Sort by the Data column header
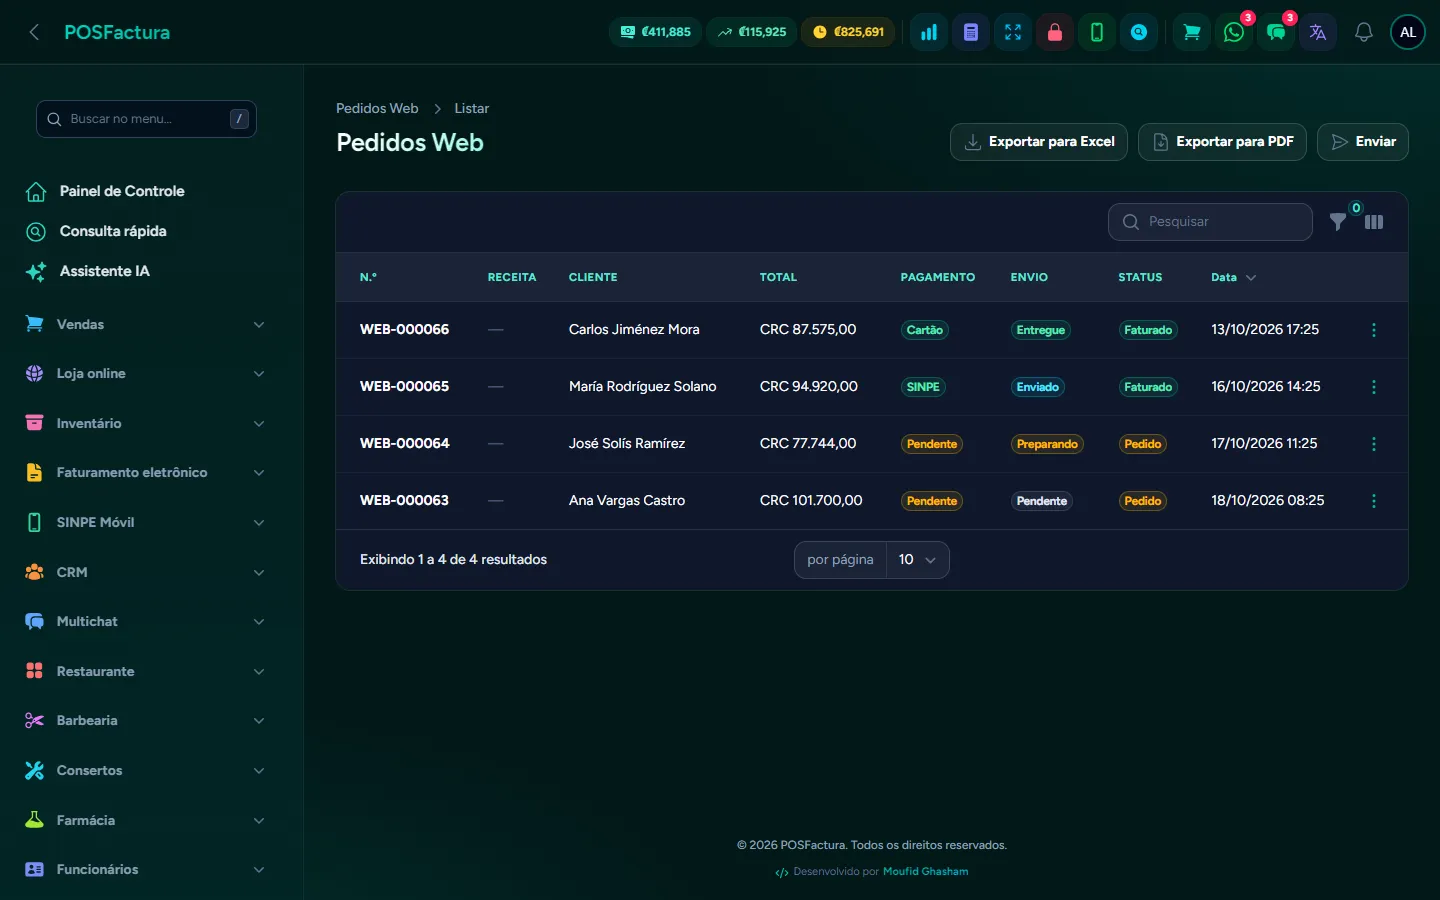This screenshot has width=1440, height=900. 1233,277
